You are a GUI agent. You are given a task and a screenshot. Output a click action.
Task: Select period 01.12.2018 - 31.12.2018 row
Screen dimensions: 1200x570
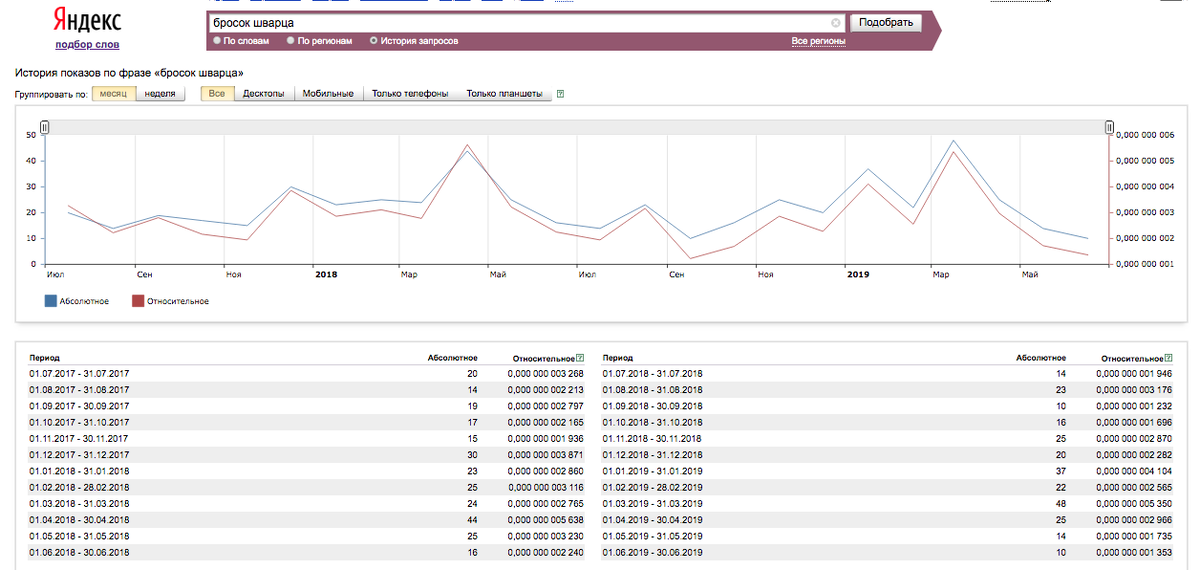(887, 454)
